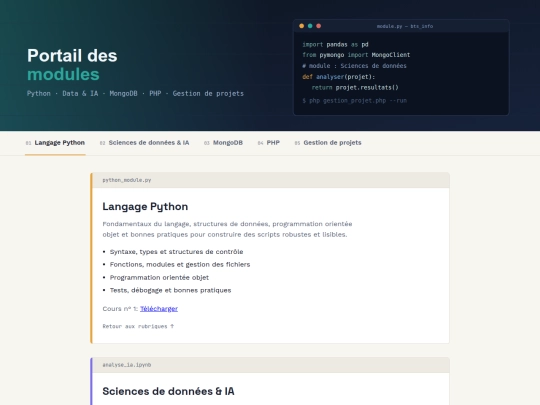The width and height of the screenshot is (540, 405).
Task: Click the red dot in code window
Action: pos(319,26)
